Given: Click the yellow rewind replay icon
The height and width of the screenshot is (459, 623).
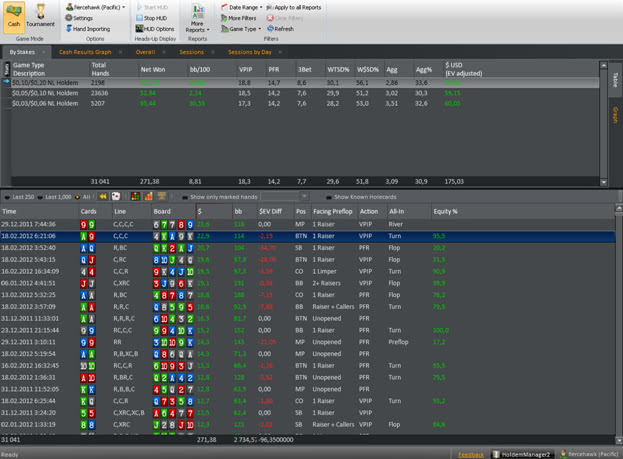Looking at the screenshot, I should (x=103, y=196).
